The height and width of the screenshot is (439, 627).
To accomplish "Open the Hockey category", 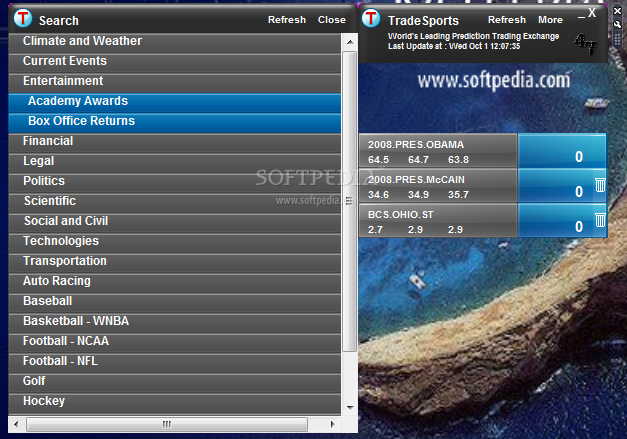I will 175,403.
